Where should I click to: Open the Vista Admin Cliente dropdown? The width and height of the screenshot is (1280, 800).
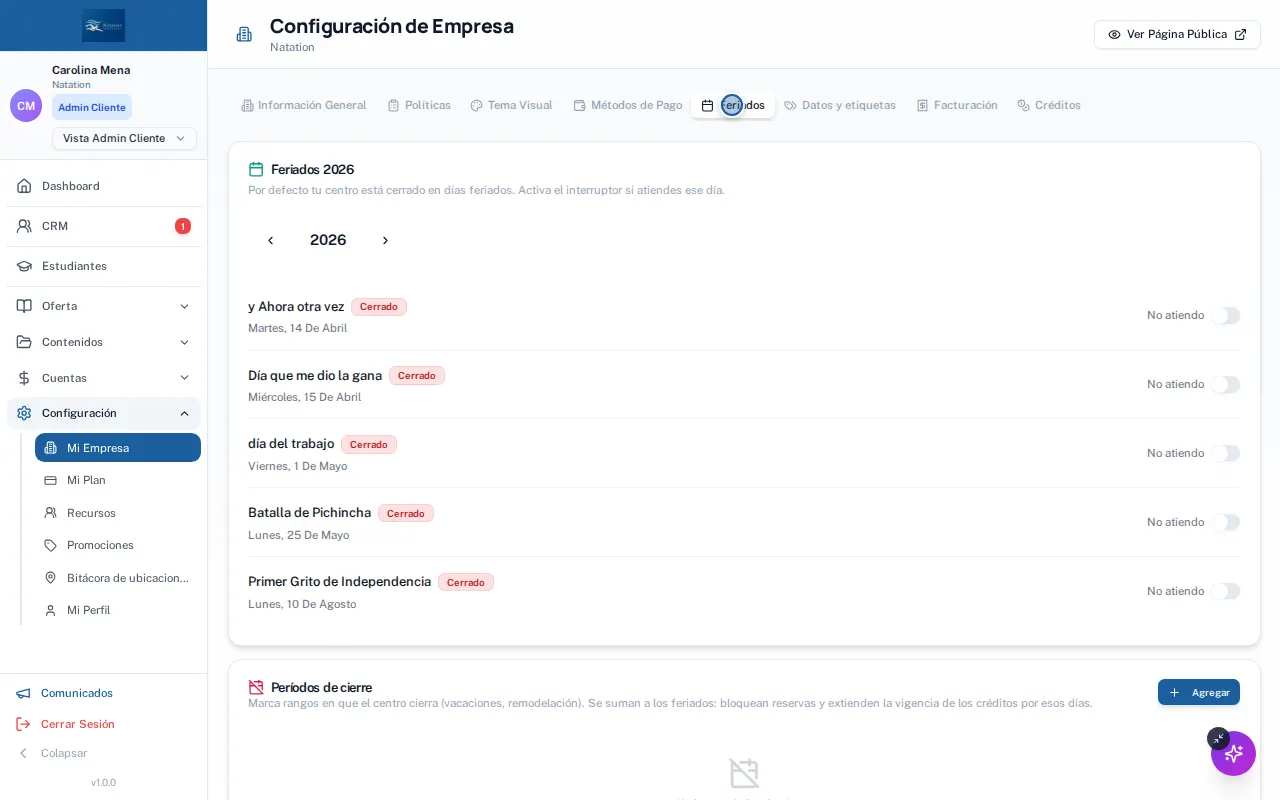(124, 138)
